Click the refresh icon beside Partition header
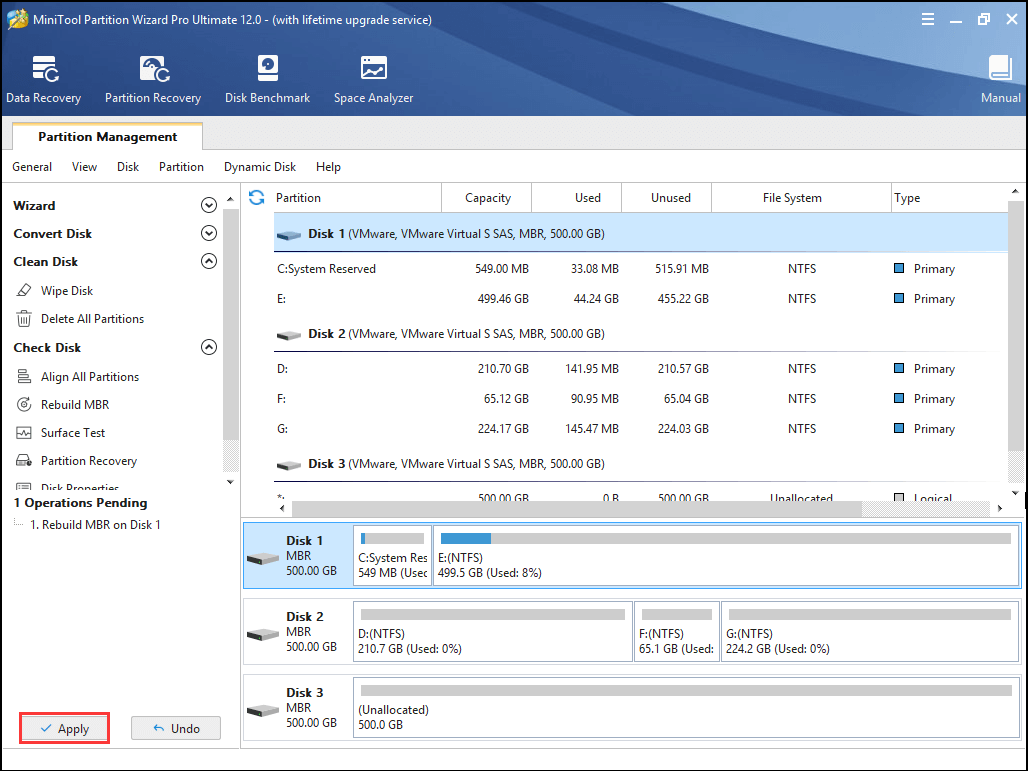1028x771 pixels. (256, 197)
